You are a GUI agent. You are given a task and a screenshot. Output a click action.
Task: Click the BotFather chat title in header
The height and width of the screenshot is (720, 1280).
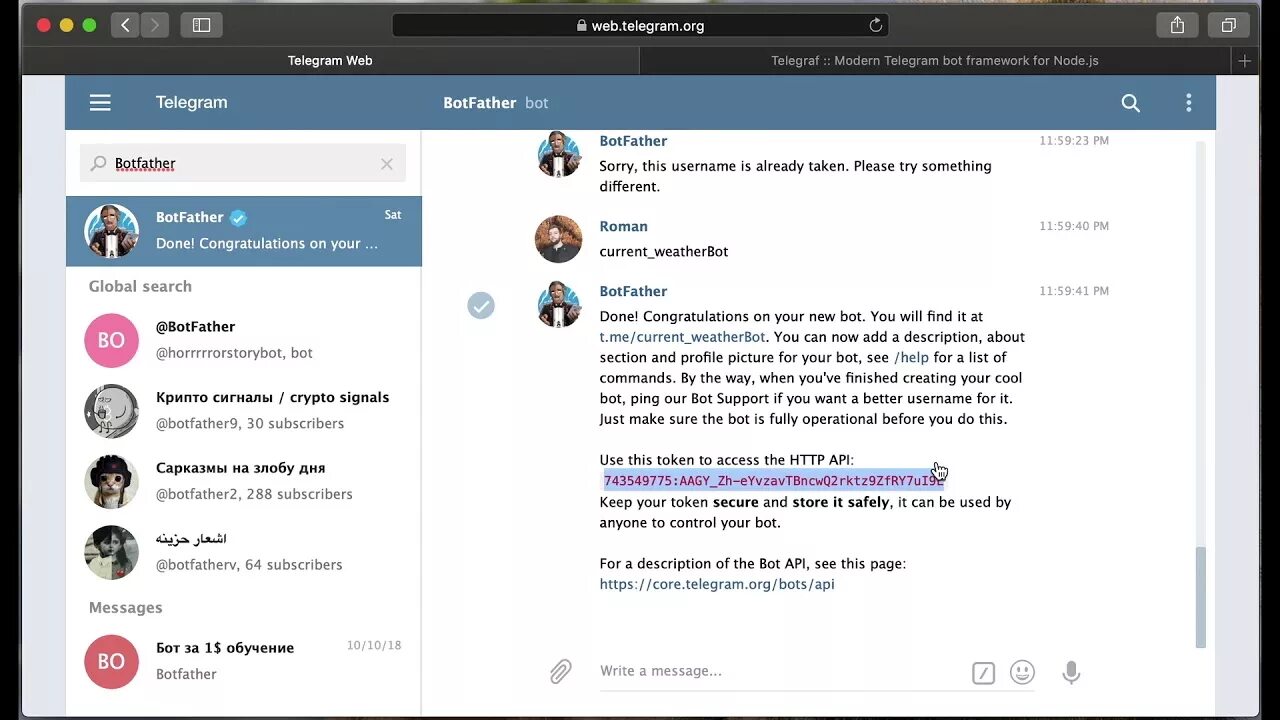(x=479, y=103)
